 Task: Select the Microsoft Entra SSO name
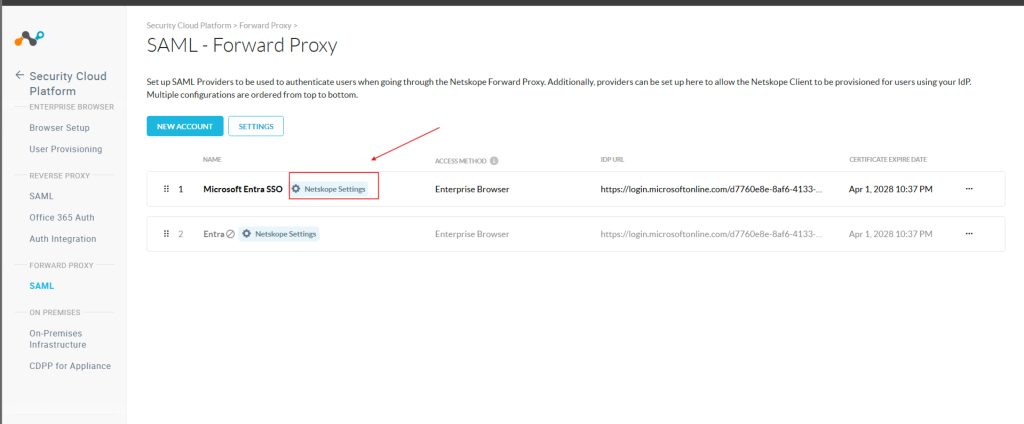point(243,189)
